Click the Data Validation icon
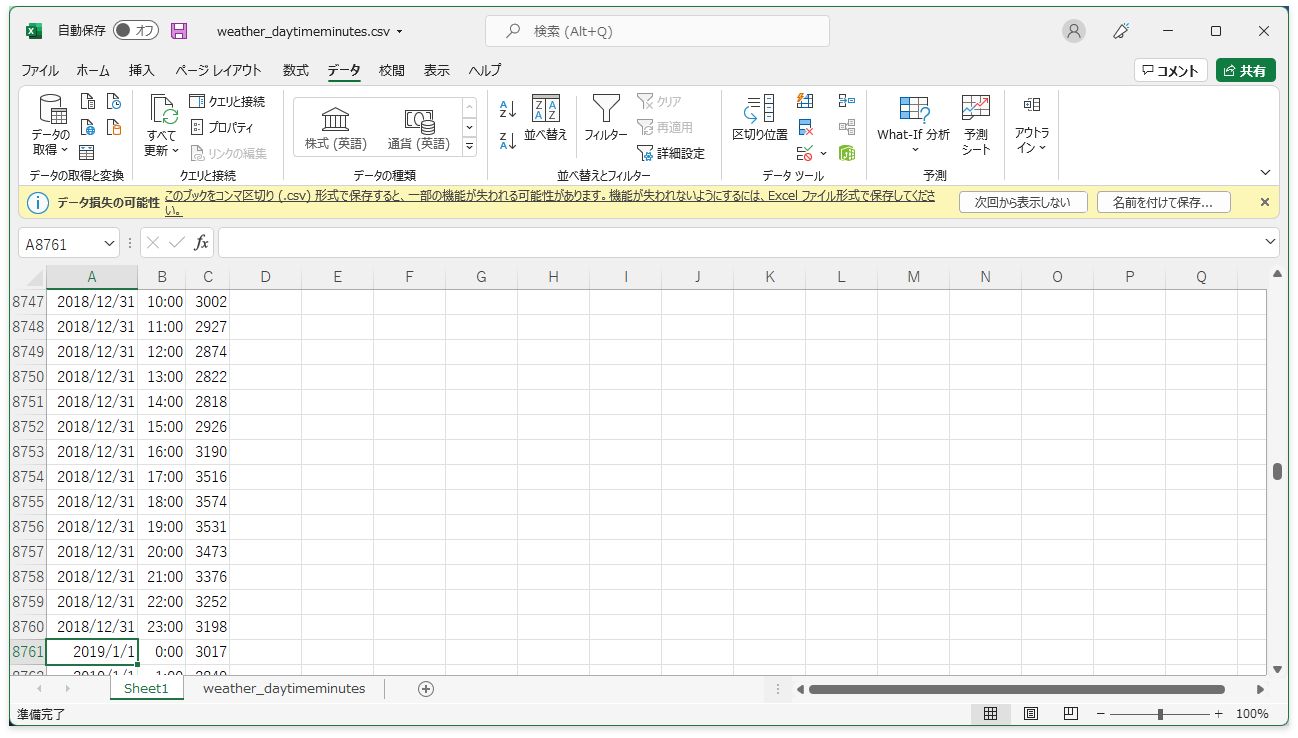Image resolution: width=1298 pixels, height=738 pixels. pos(805,153)
